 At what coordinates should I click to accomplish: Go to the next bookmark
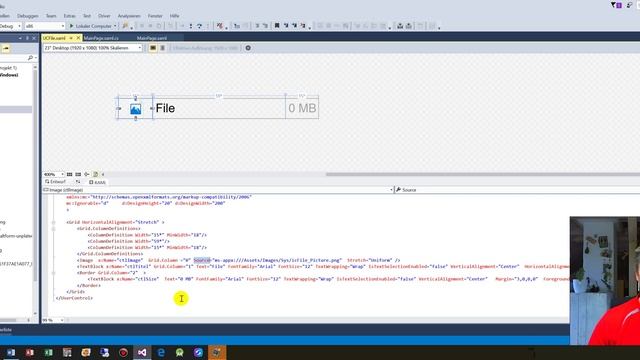pyautogui.click(x=294, y=26)
